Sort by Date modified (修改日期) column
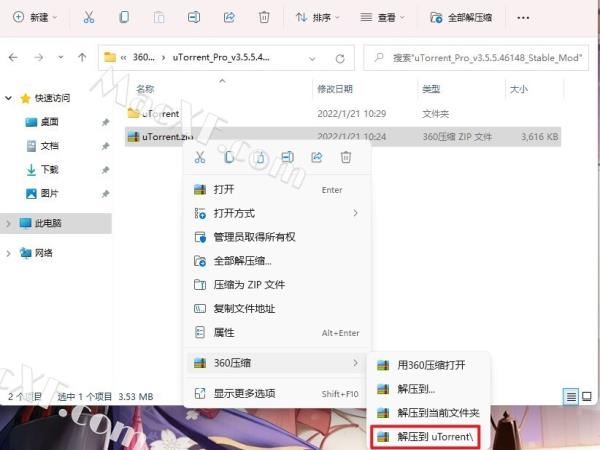This screenshot has width=600, height=450. click(335, 89)
